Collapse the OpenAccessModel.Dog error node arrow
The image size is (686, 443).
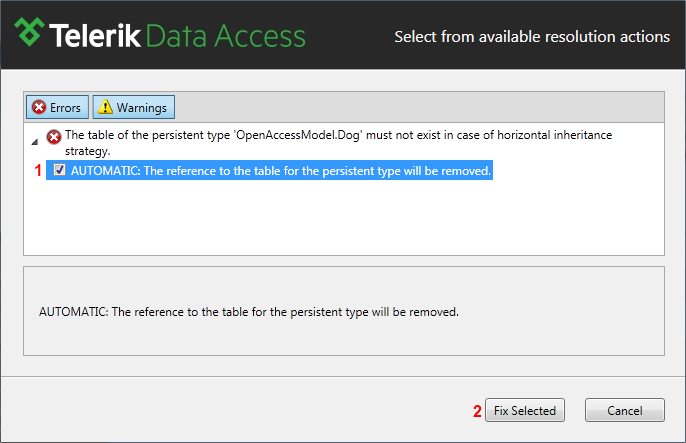[35, 142]
